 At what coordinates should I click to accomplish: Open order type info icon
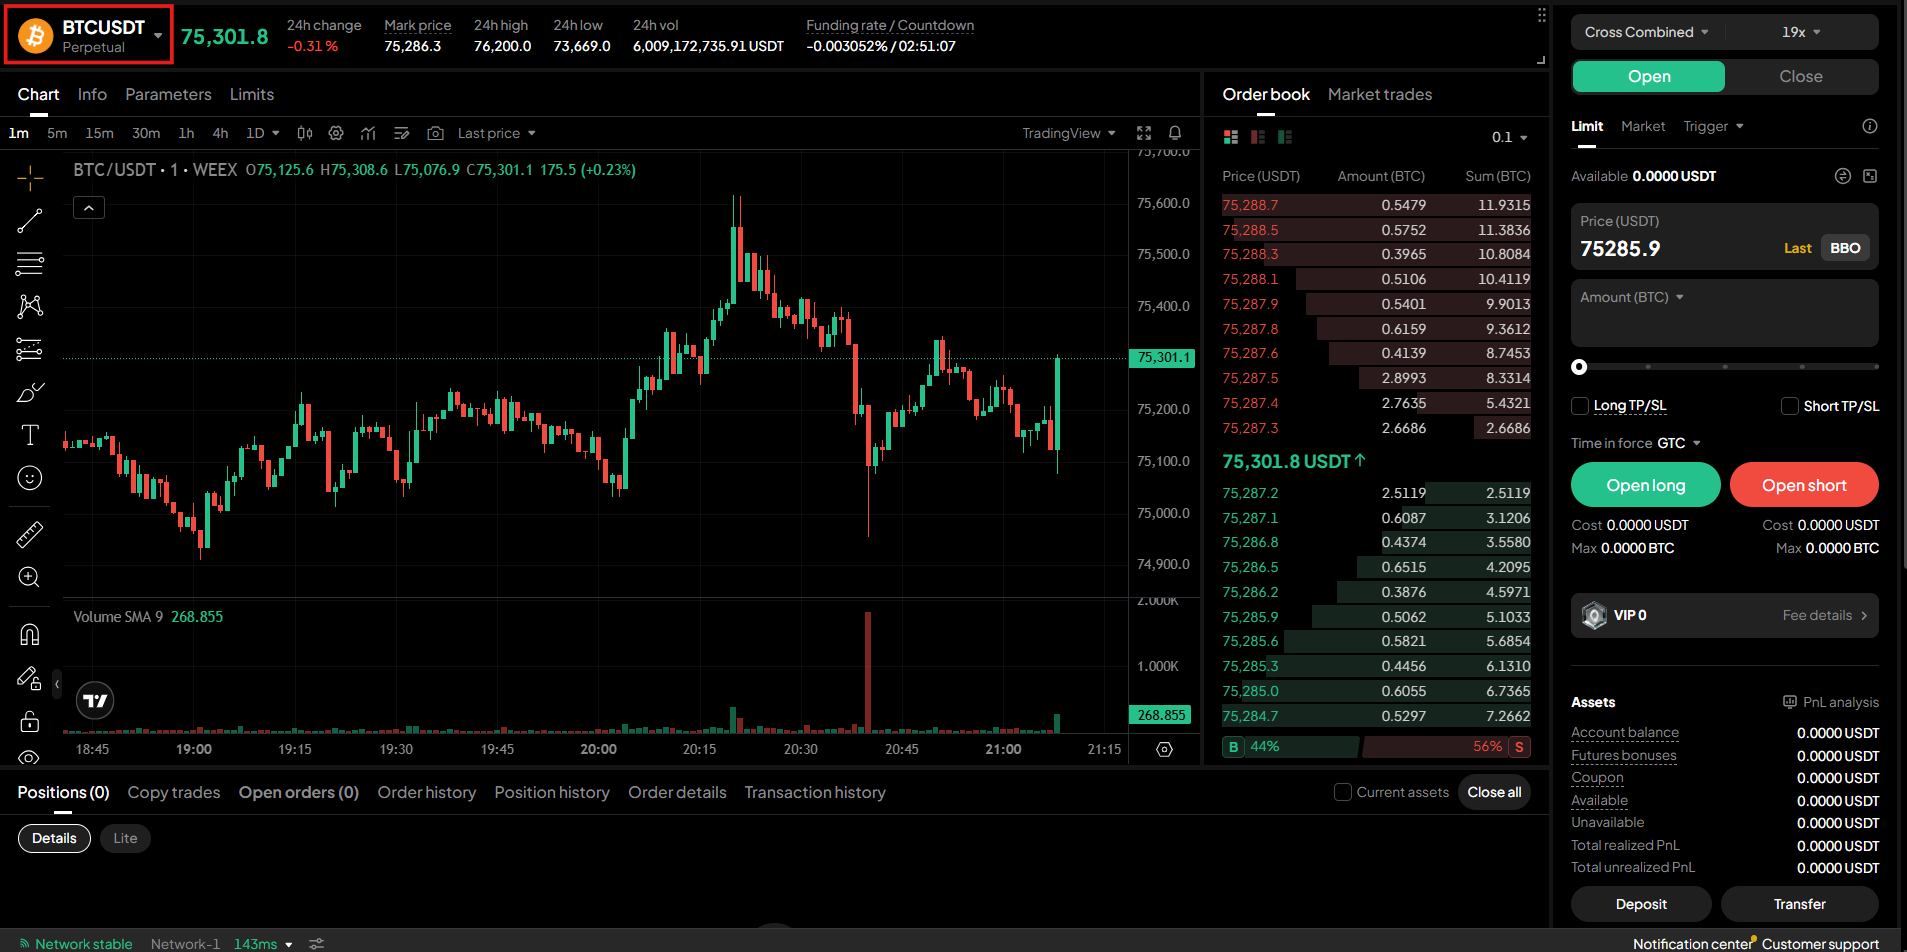coord(1870,126)
